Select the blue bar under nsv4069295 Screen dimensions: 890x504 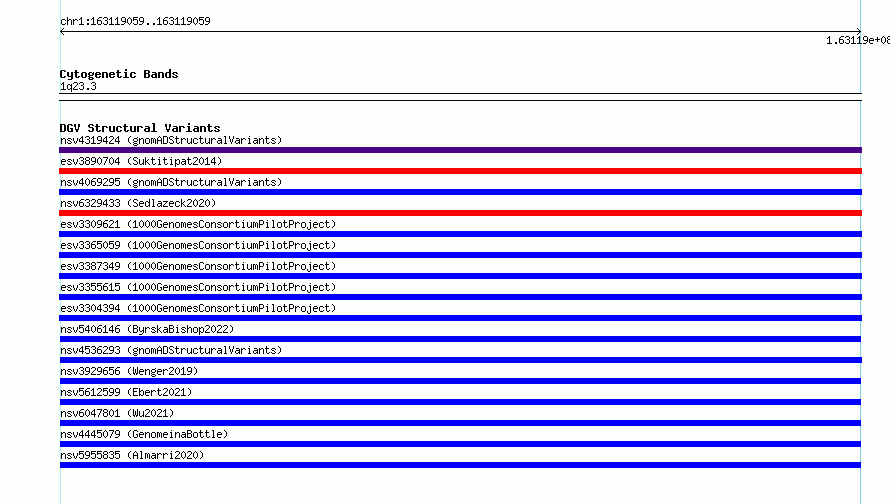pyautogui.click(x=460, y=192)
